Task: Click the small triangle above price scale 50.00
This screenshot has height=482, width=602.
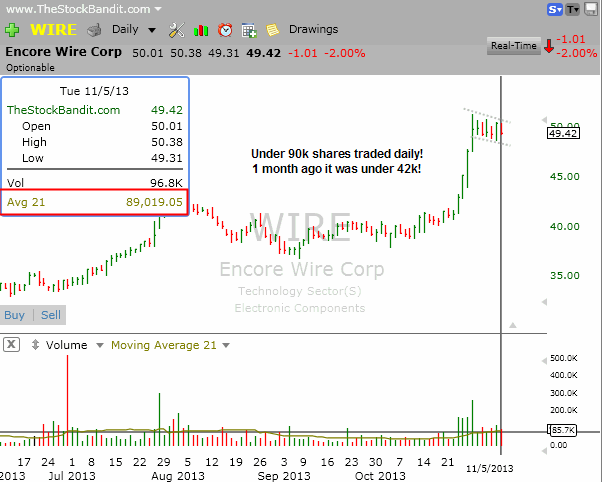Action: coord(544,120)
